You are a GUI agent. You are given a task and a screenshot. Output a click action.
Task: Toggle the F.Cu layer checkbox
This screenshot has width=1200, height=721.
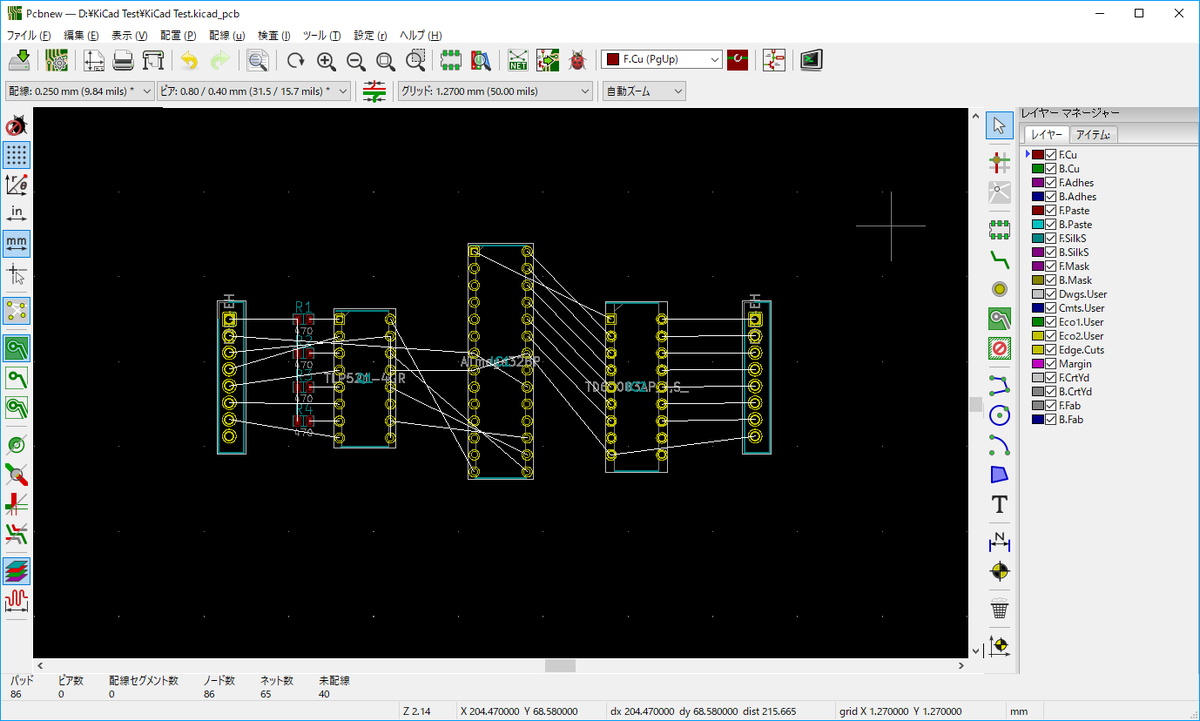1051,155
